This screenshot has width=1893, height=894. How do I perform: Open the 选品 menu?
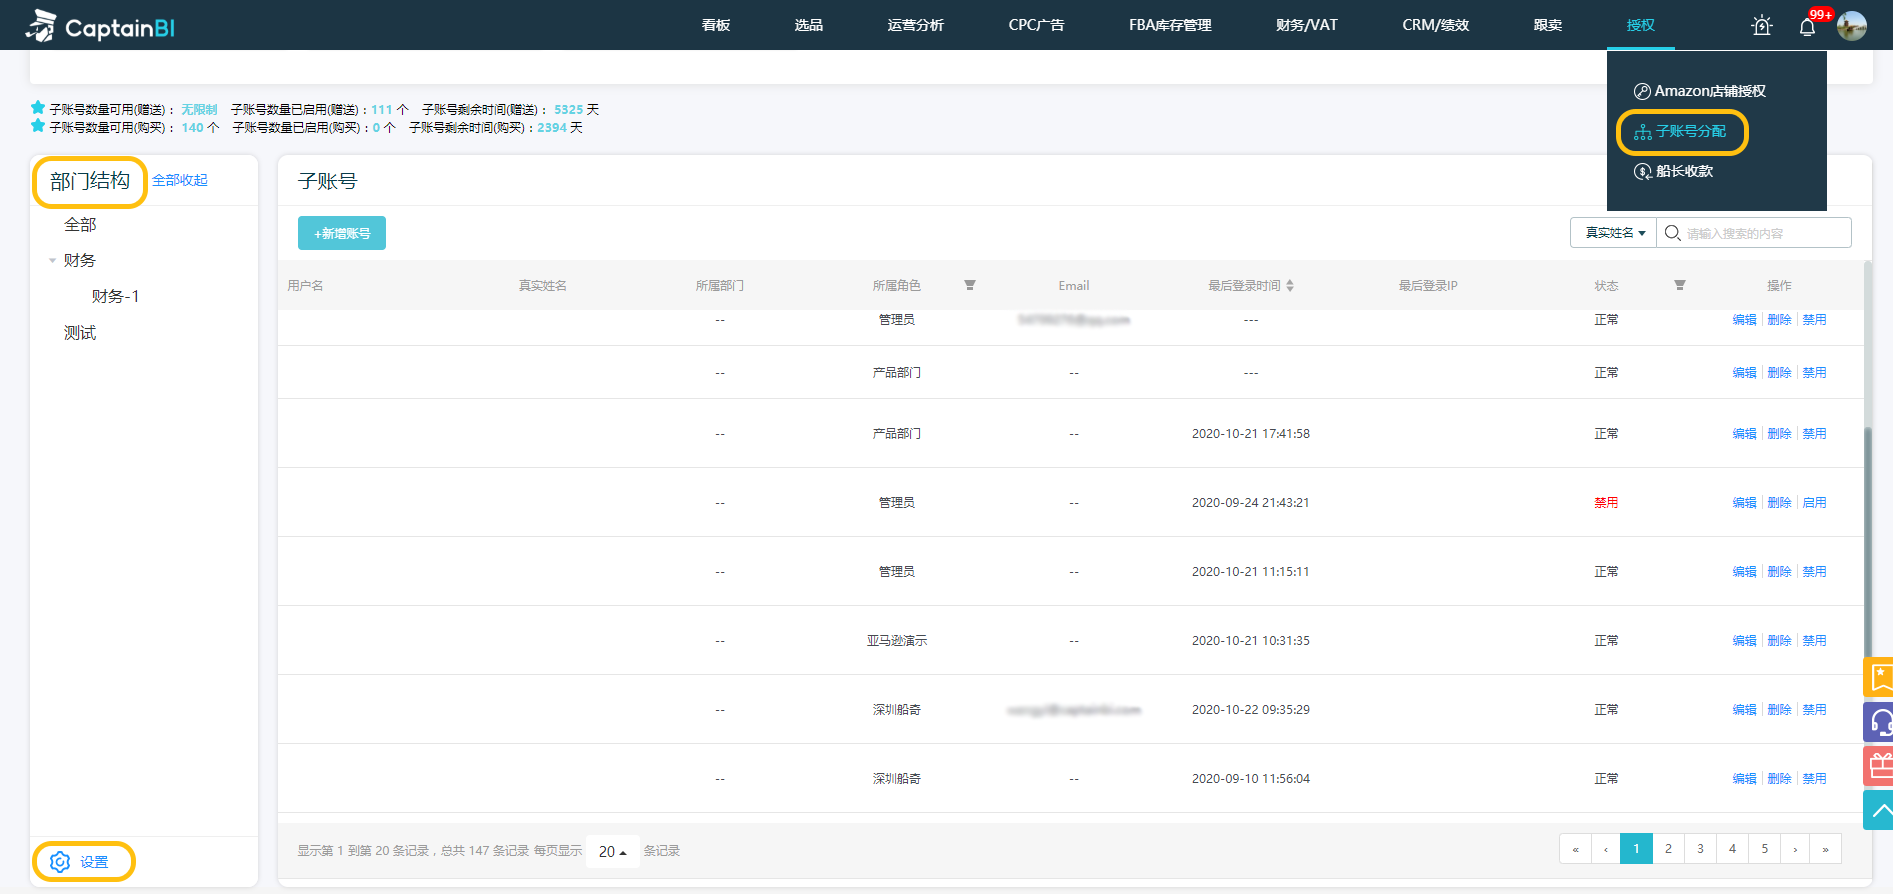pyautogui.click(x=809, y=25)
